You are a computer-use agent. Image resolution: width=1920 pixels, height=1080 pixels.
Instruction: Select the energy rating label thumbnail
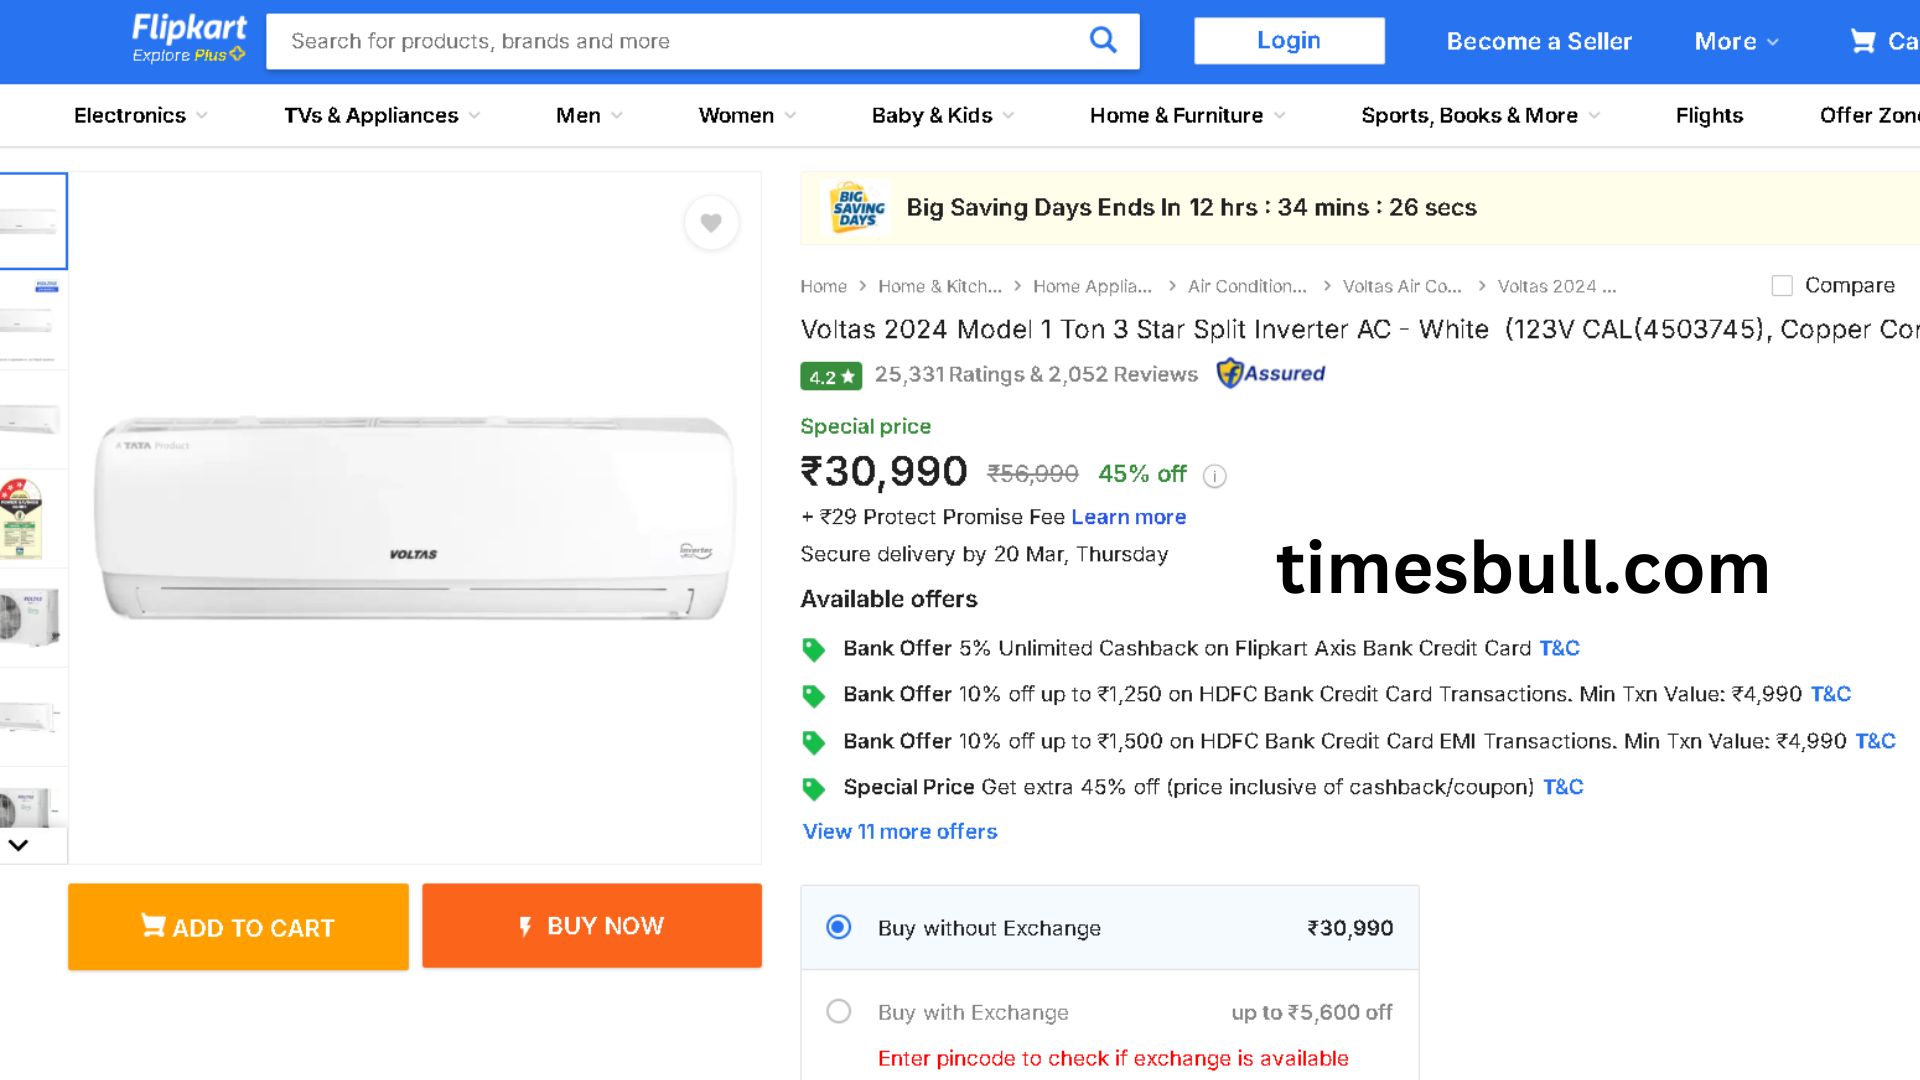33,519
